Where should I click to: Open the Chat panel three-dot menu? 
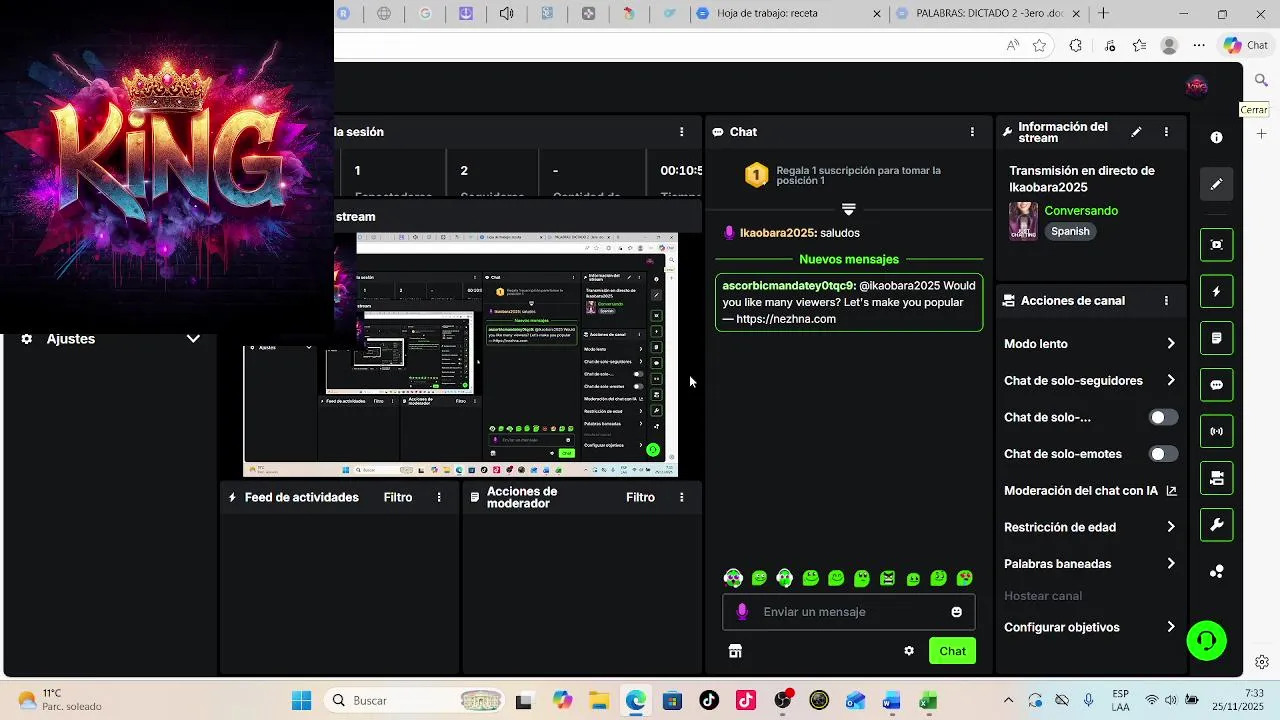click(x=972, y=132)
